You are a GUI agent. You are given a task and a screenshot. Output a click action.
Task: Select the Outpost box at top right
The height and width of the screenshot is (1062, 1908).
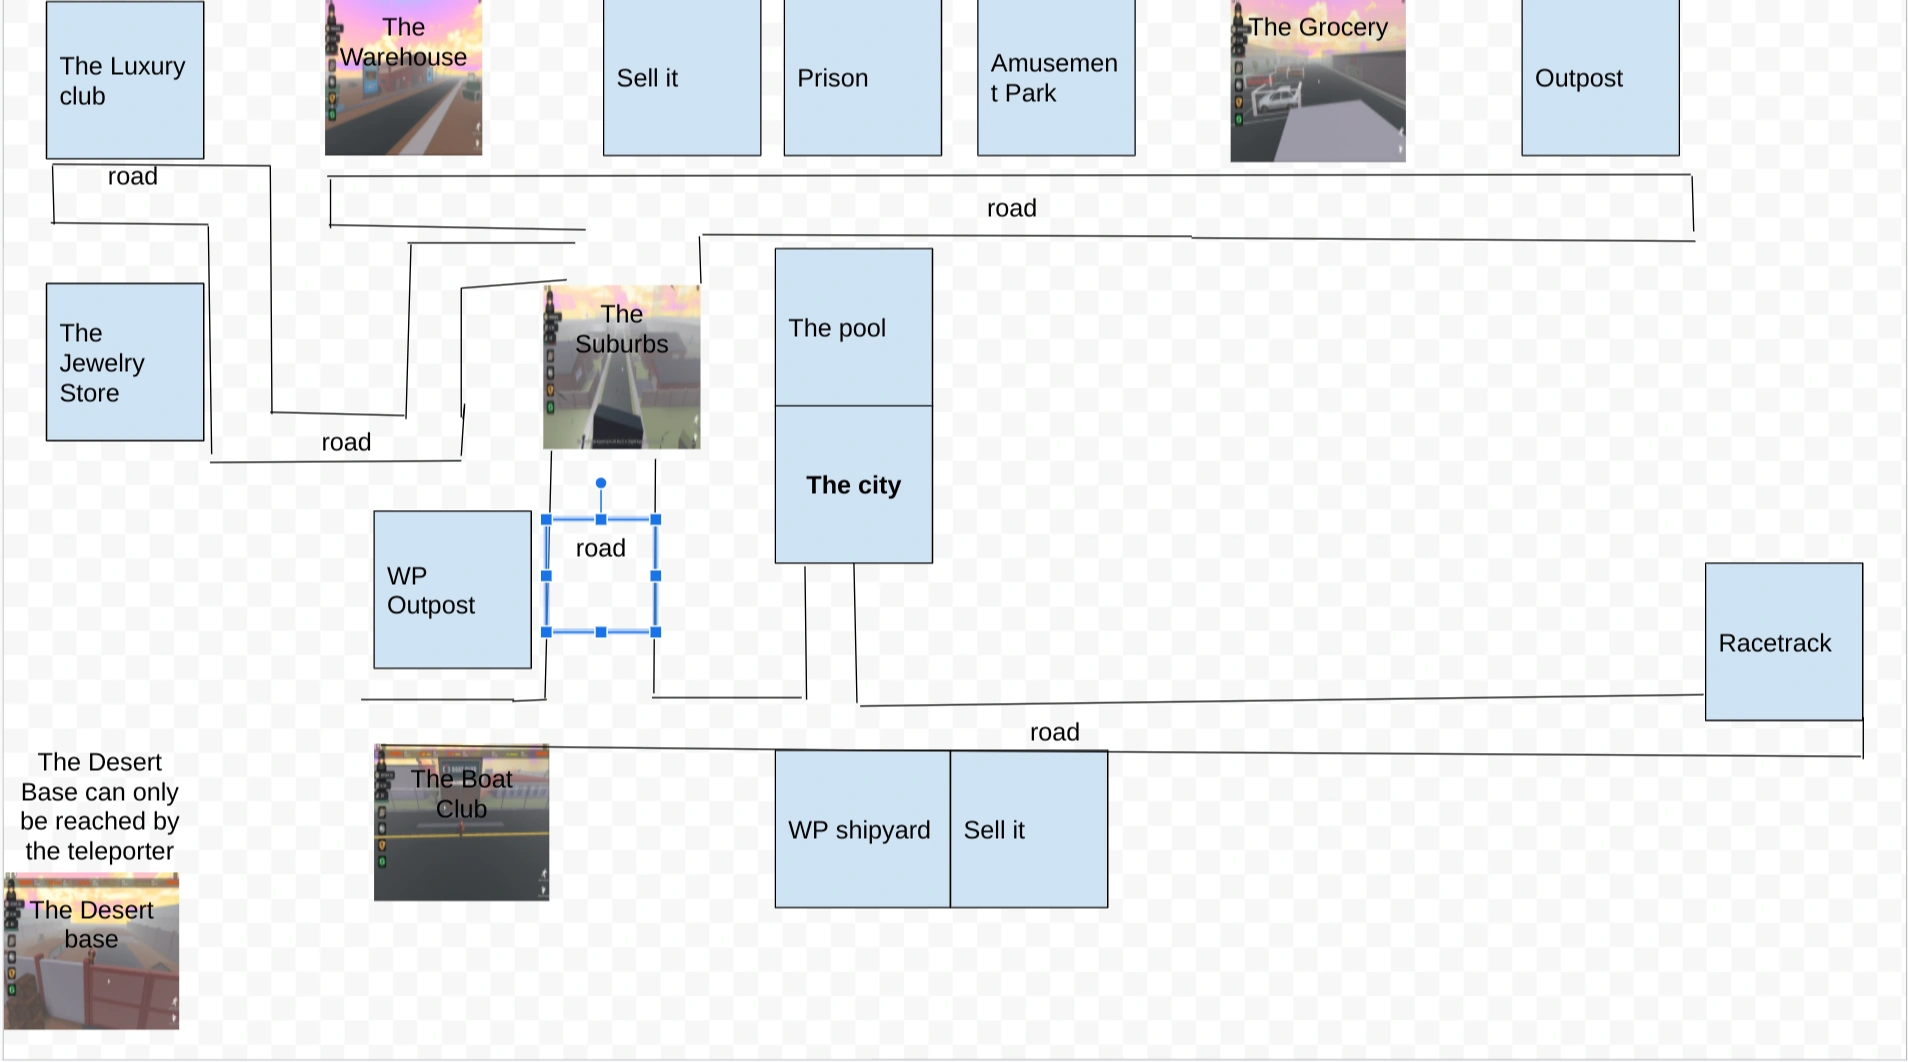click(1599, 78)
